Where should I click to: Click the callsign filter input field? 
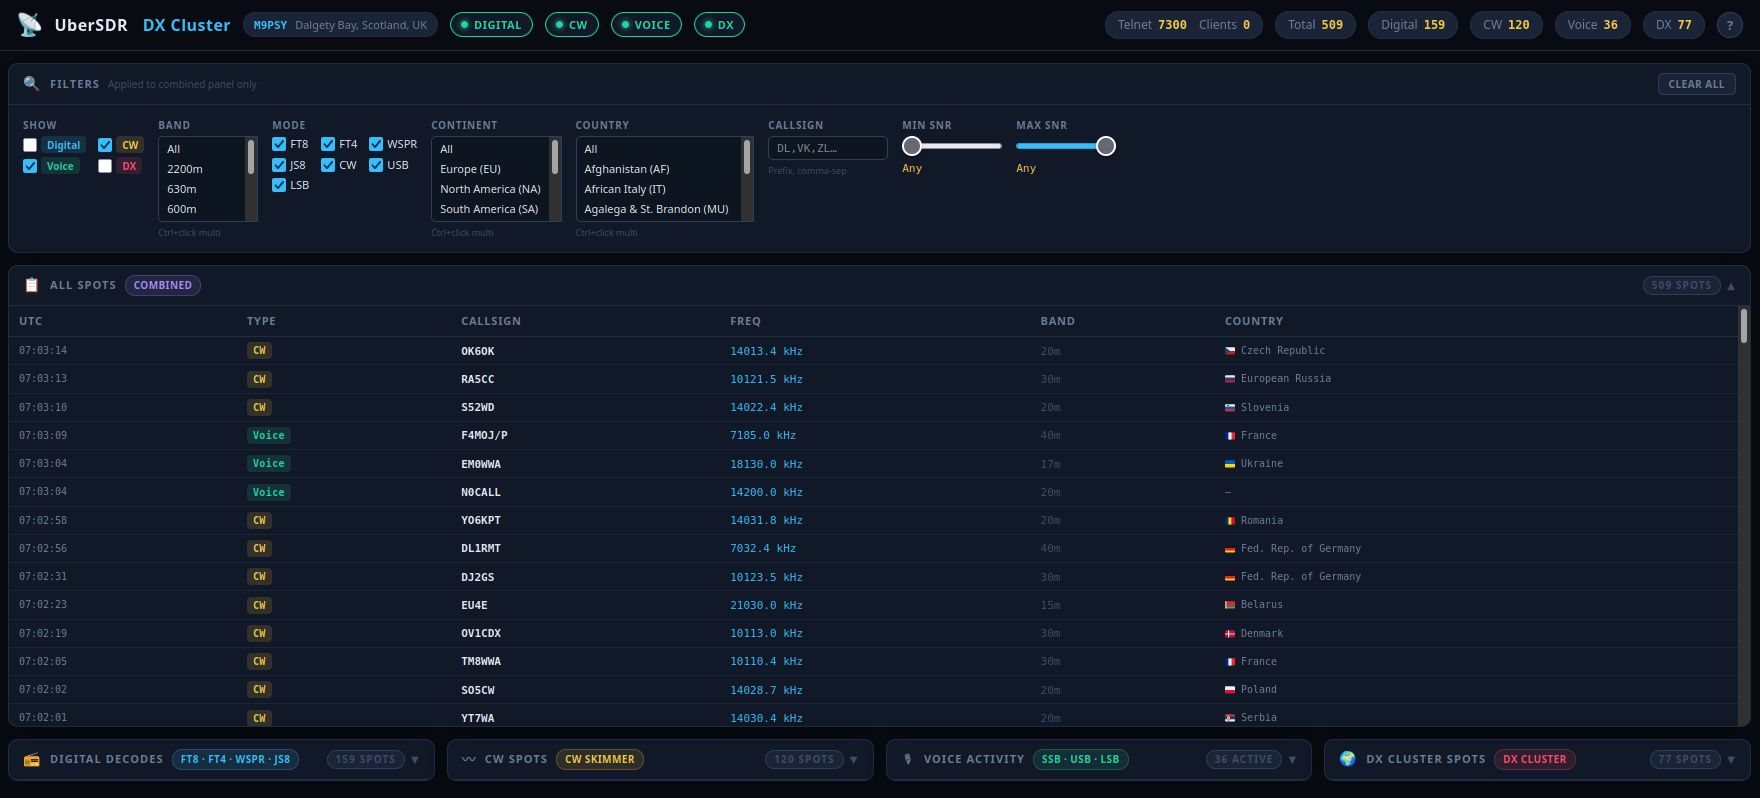pos(828,148)
